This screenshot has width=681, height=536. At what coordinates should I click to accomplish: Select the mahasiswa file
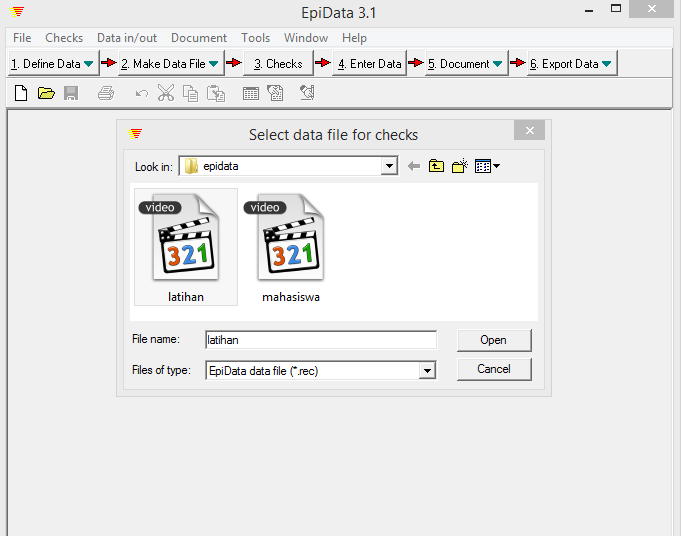[x=291, y=247]
